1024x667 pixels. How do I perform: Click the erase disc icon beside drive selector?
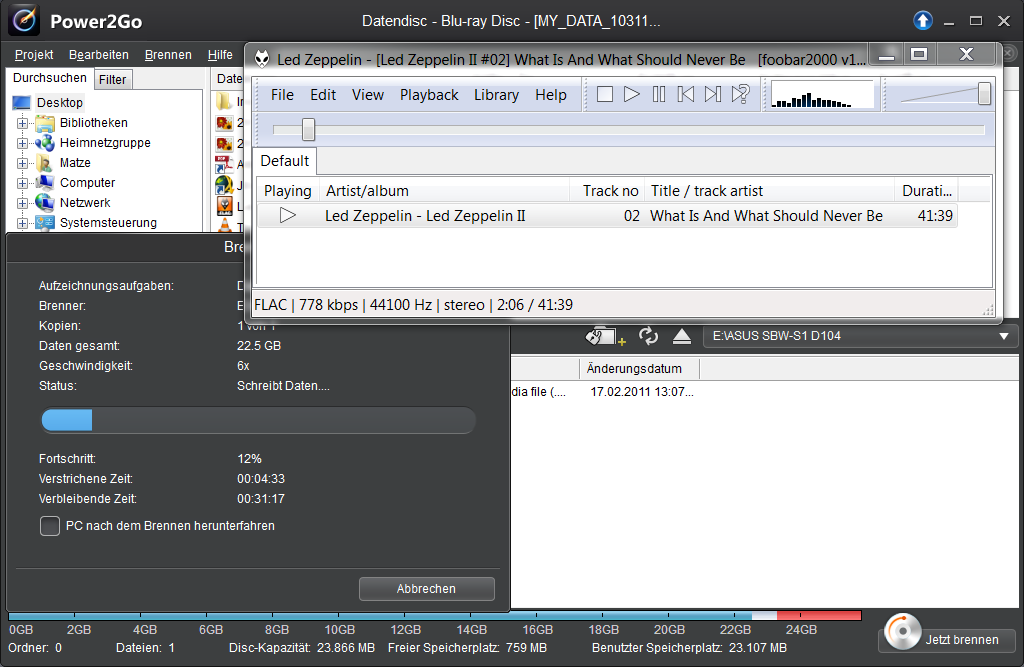[x=605, y=336]
